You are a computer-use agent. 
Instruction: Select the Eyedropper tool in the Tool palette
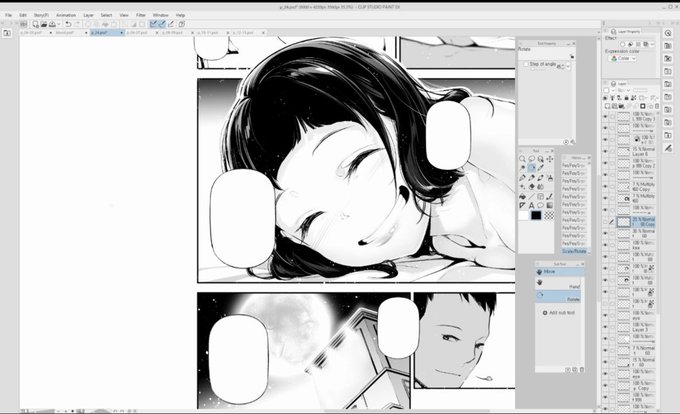(540, 168)
